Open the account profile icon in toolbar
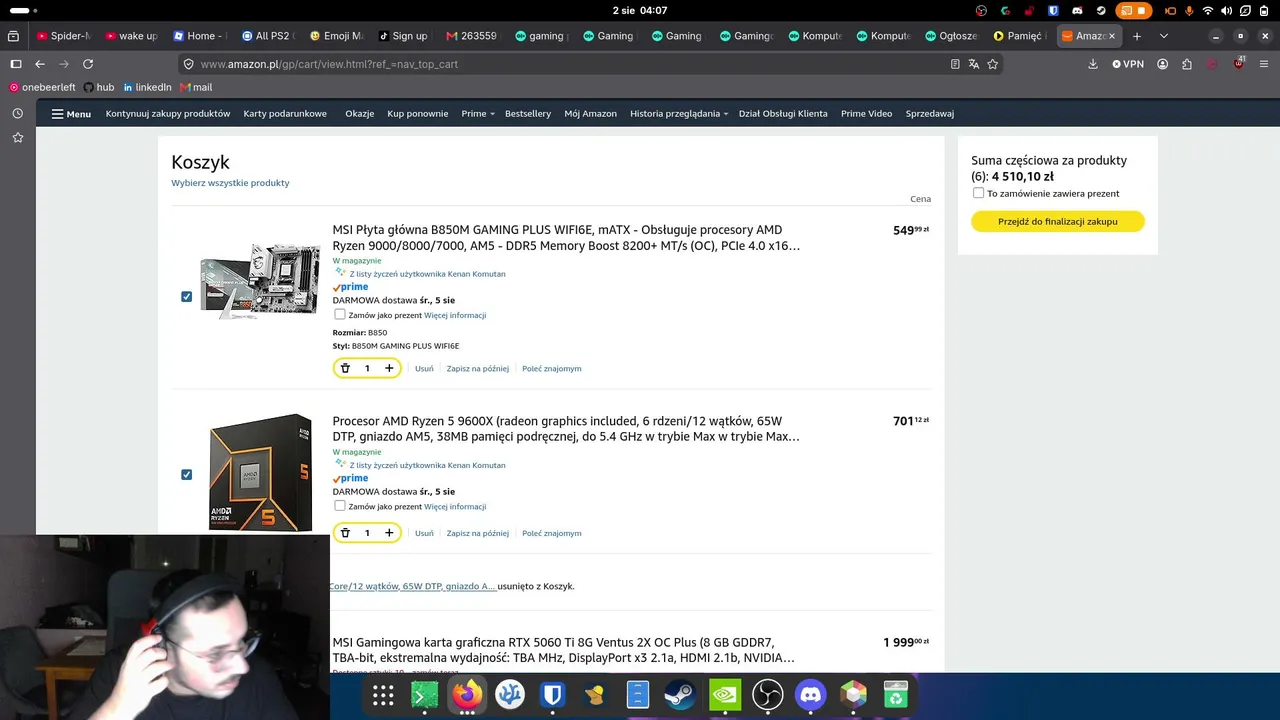Image resolution: width=1280 pixels, height=720 pixels. click(1163, 64)
